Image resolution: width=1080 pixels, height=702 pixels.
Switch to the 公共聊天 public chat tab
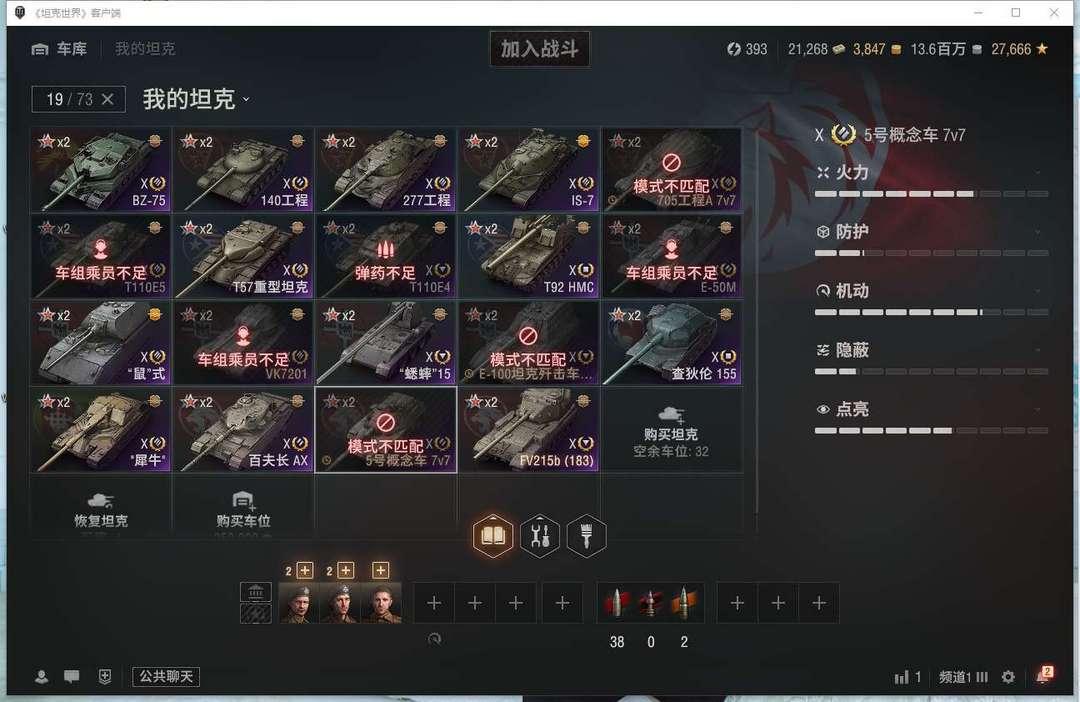[166, 677]
